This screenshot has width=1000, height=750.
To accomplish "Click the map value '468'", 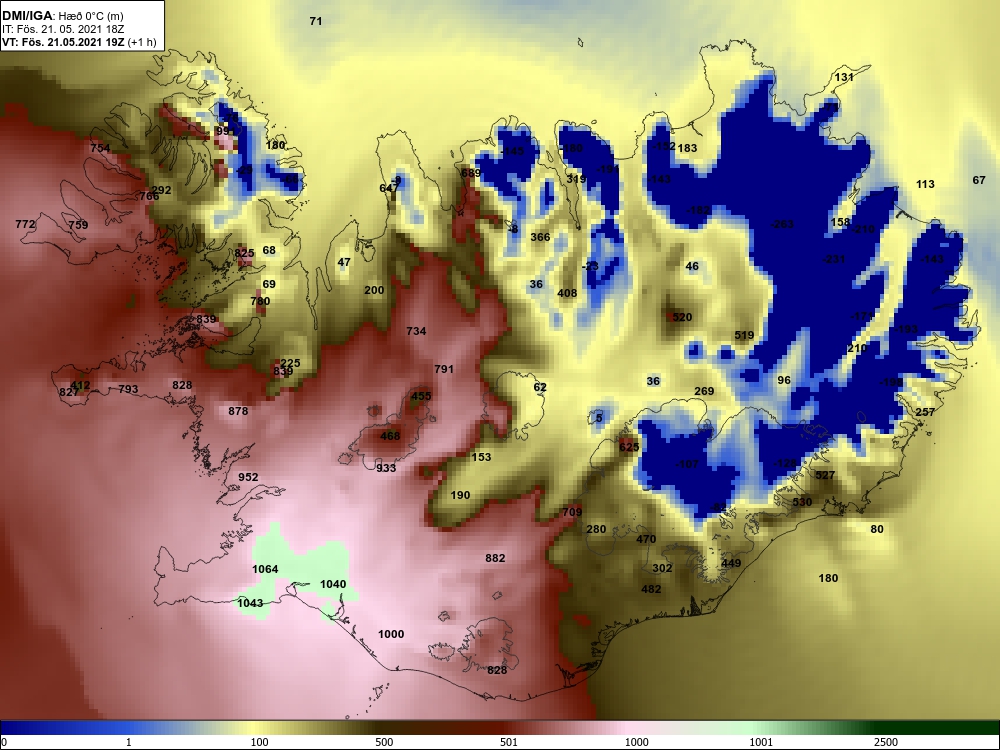I will [390, 436].
